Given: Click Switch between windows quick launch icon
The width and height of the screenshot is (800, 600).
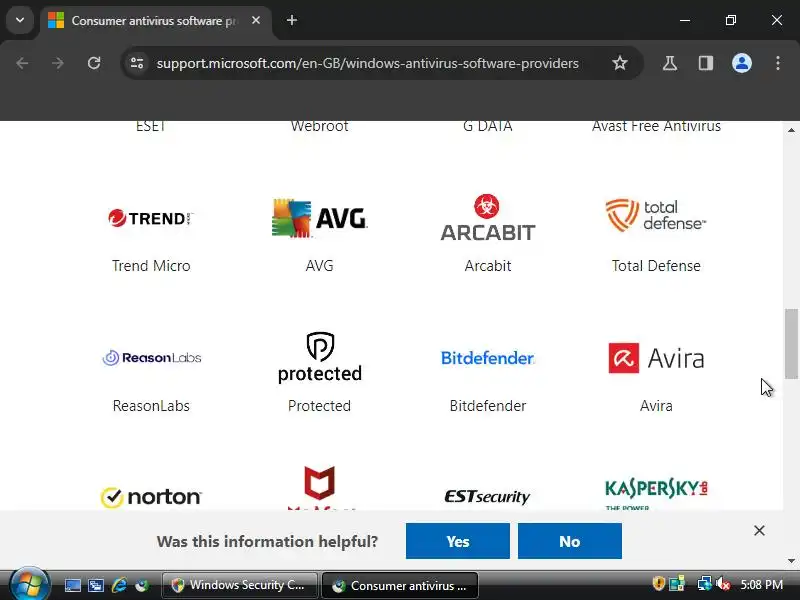Looking at the screenshot, I should click(96, 585).
